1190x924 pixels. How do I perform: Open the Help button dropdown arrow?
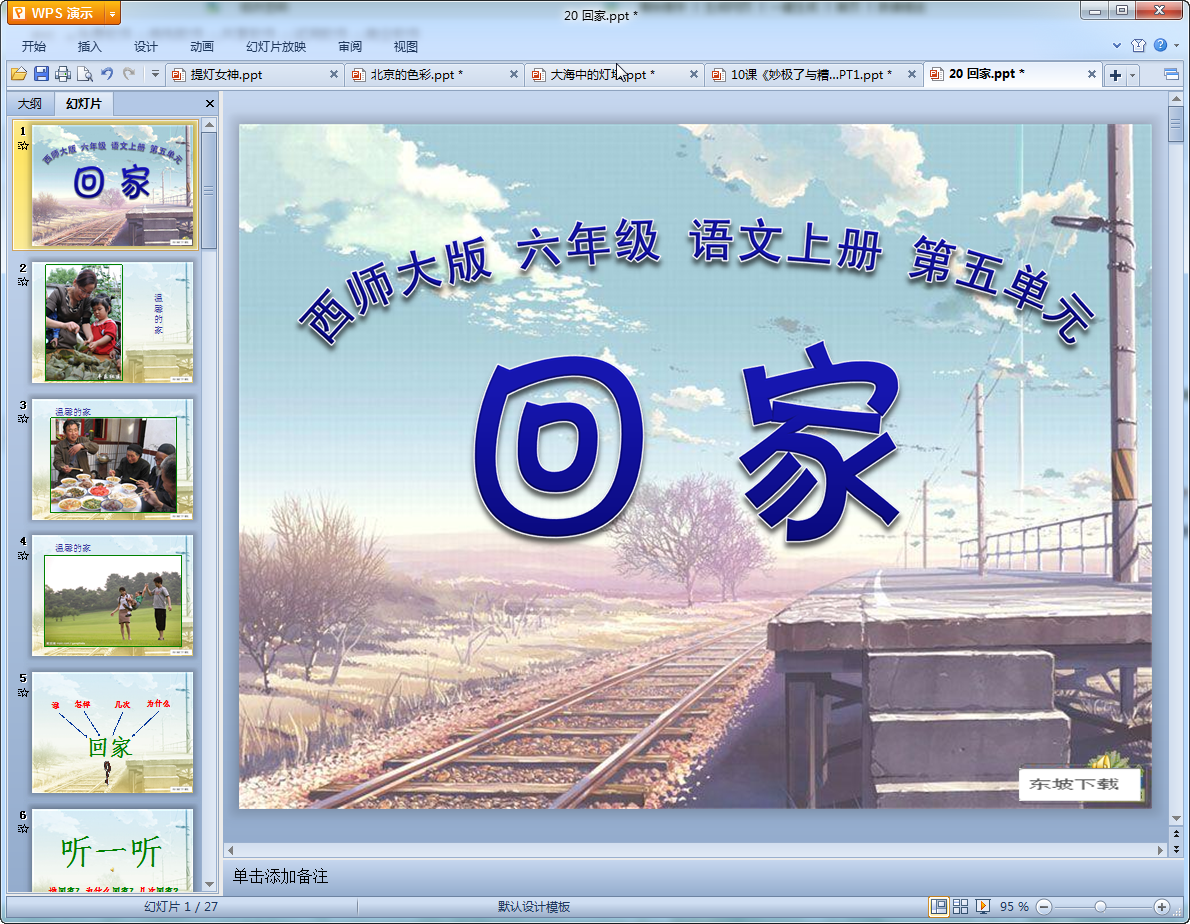pos(1176,46)
